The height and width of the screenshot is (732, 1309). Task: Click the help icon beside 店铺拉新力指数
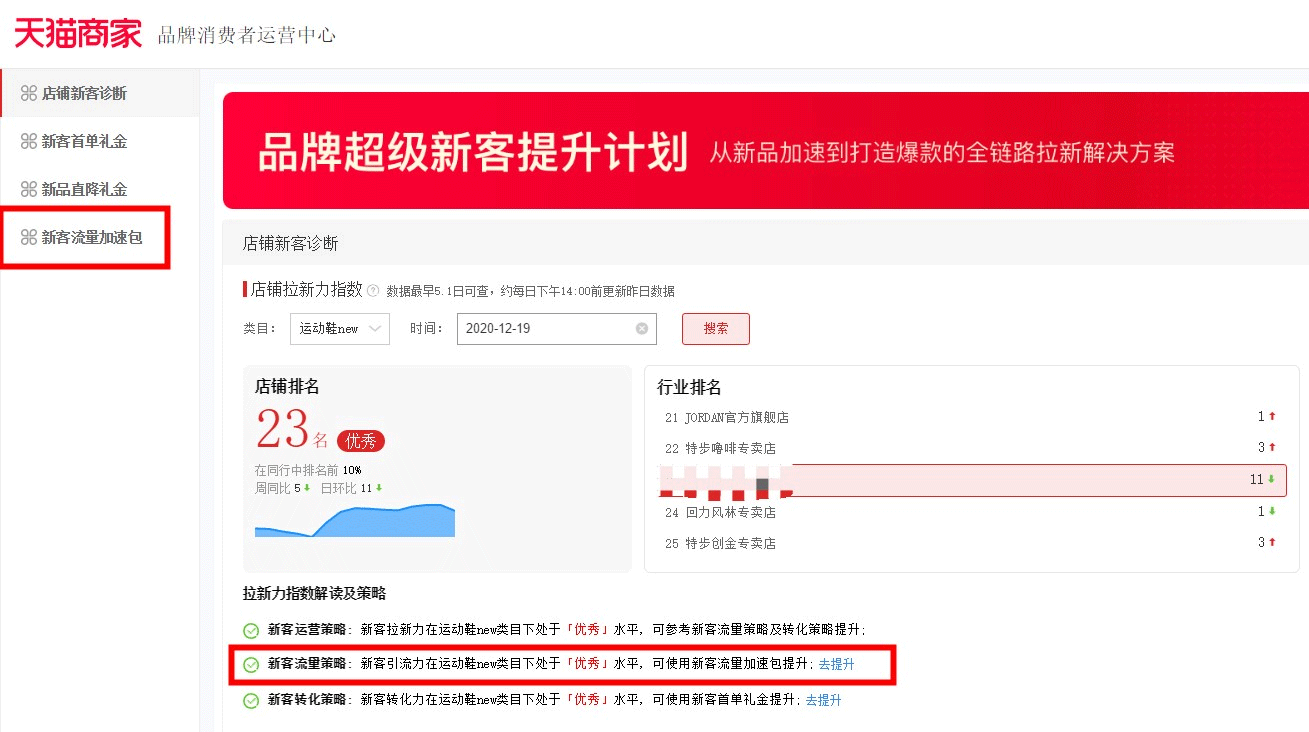373,291
